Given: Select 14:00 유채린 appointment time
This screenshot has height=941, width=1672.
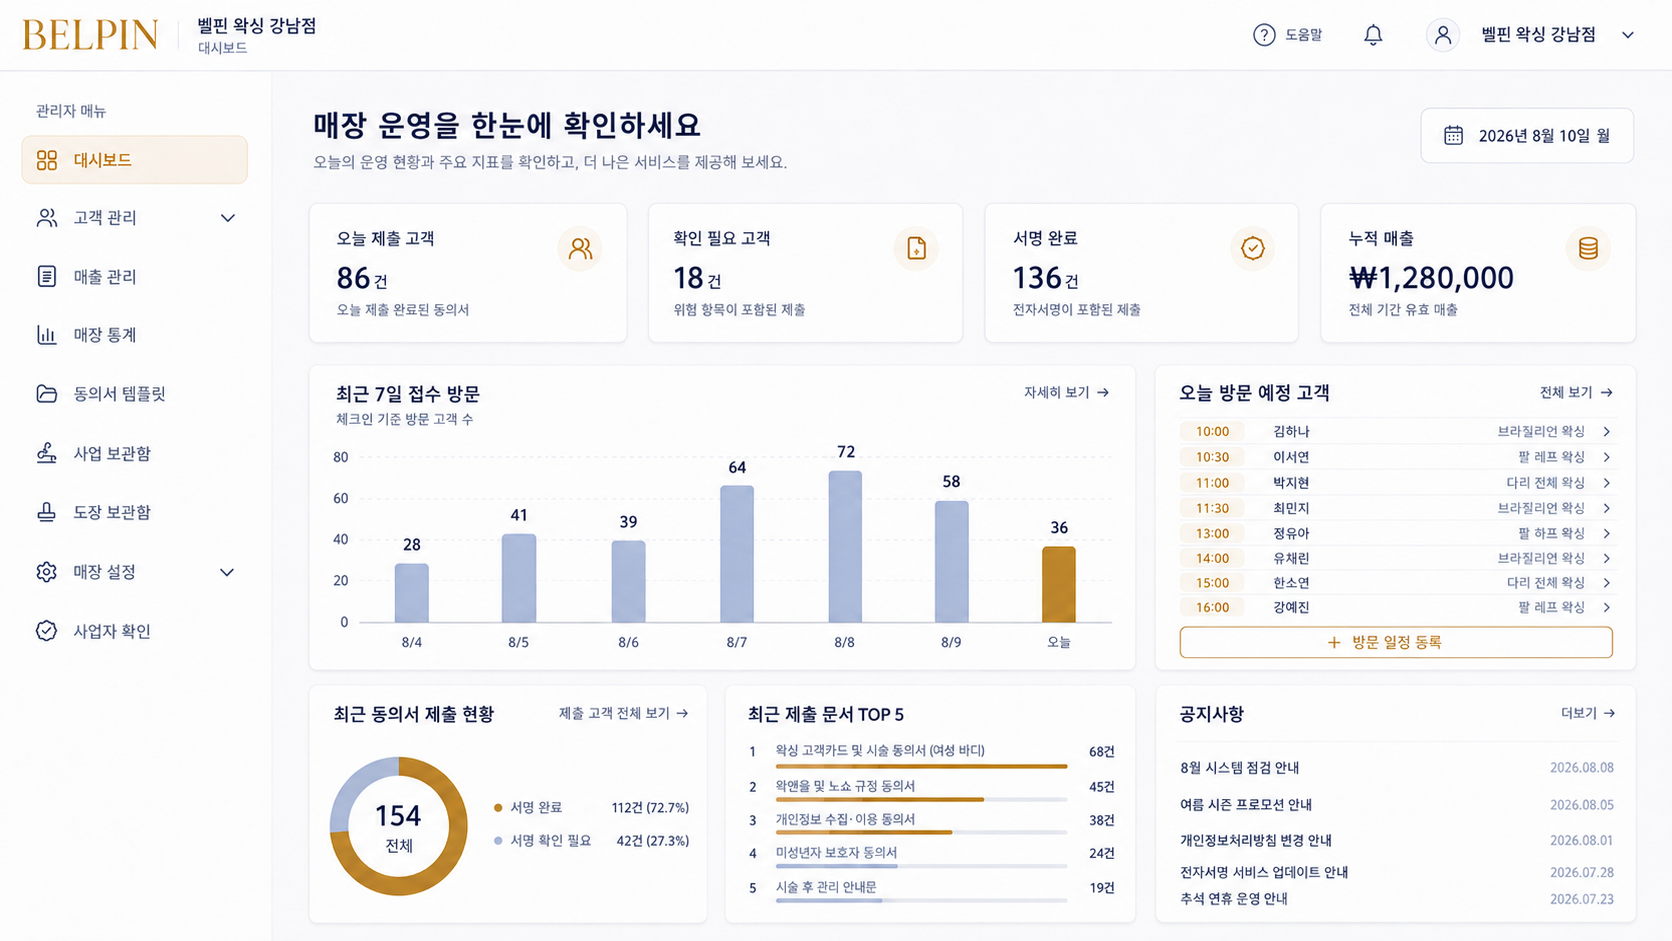Looking at the screenshot, I should click(1212, 558).
